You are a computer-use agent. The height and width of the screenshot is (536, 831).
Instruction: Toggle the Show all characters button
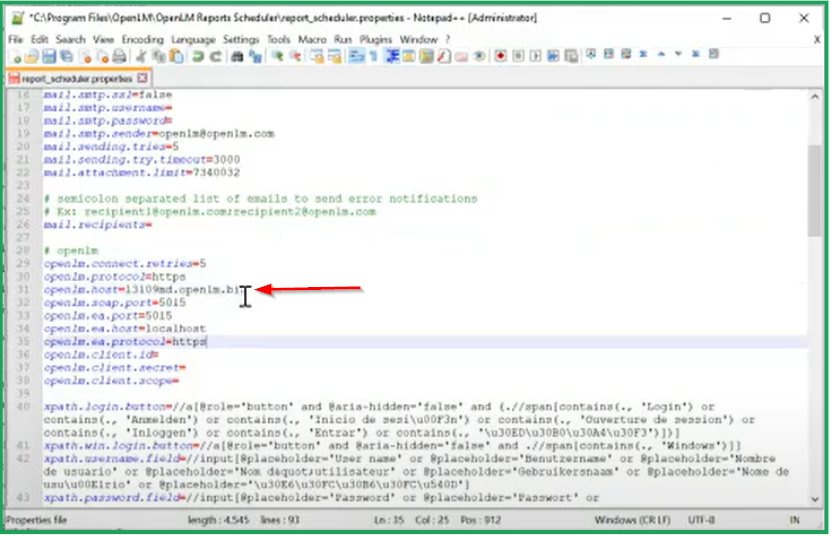click(x=372, y=57)
